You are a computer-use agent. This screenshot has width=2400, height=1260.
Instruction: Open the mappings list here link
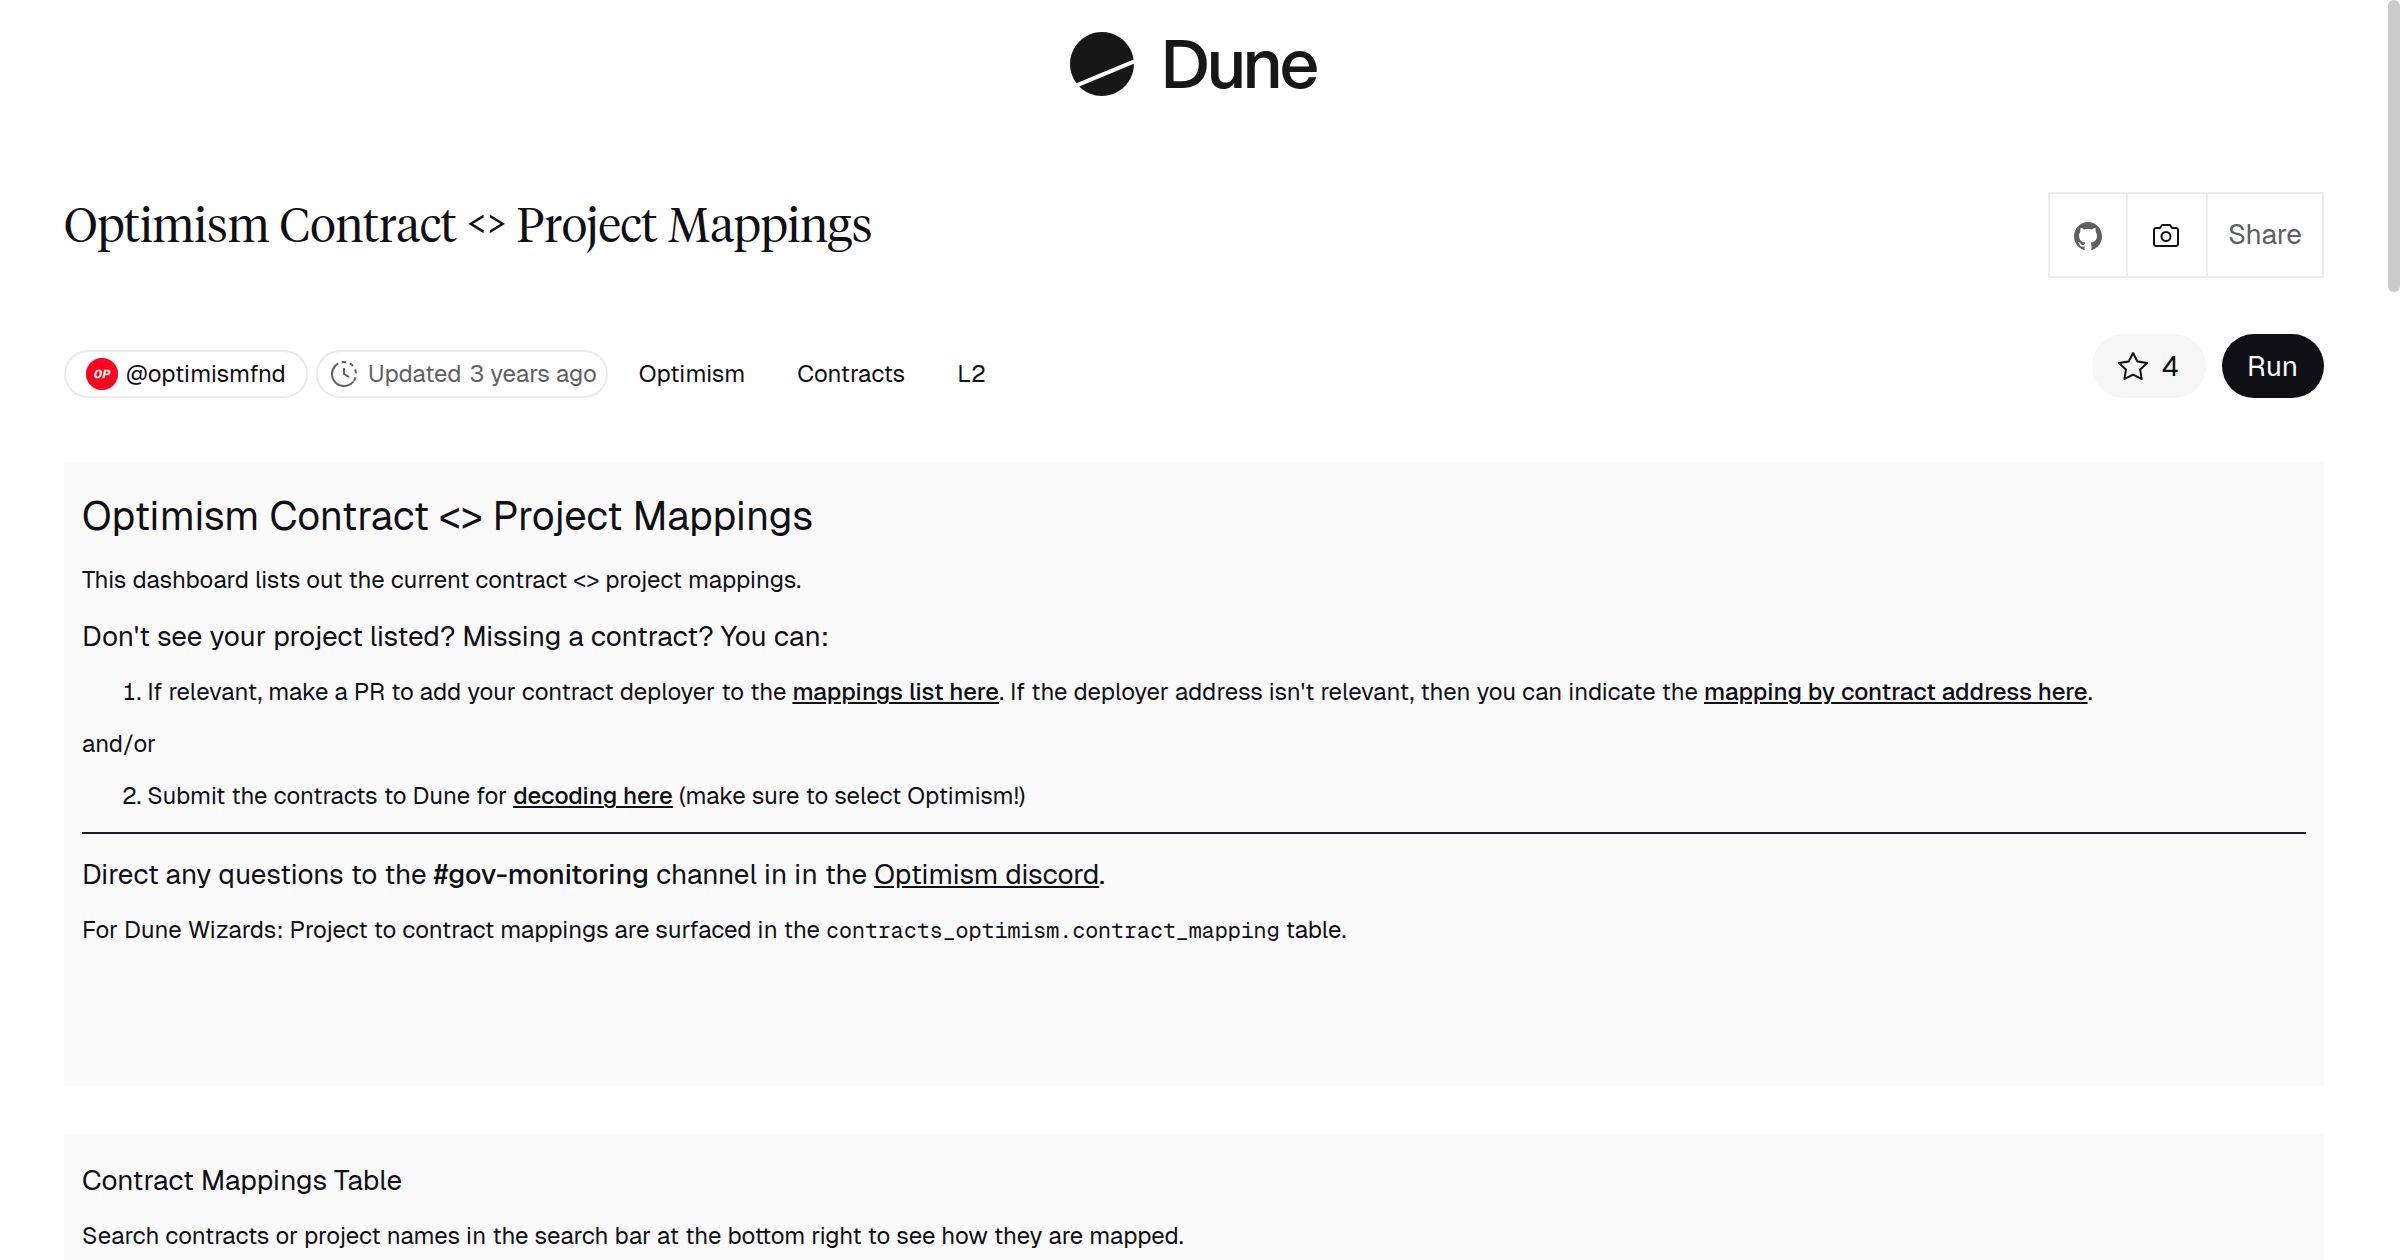(895, 691)
